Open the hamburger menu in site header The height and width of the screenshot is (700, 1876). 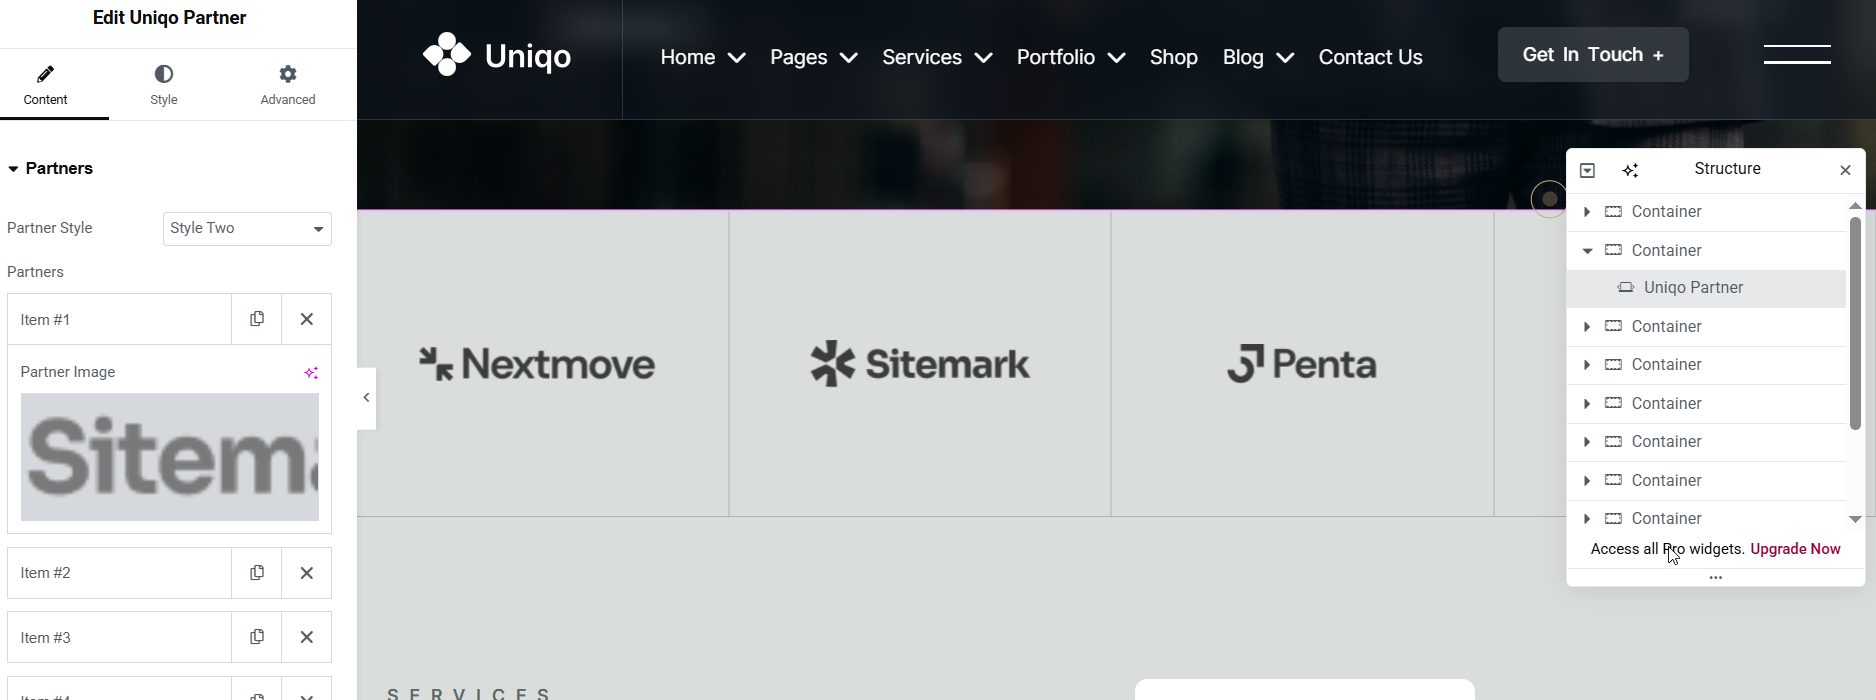click(1797, 55)
